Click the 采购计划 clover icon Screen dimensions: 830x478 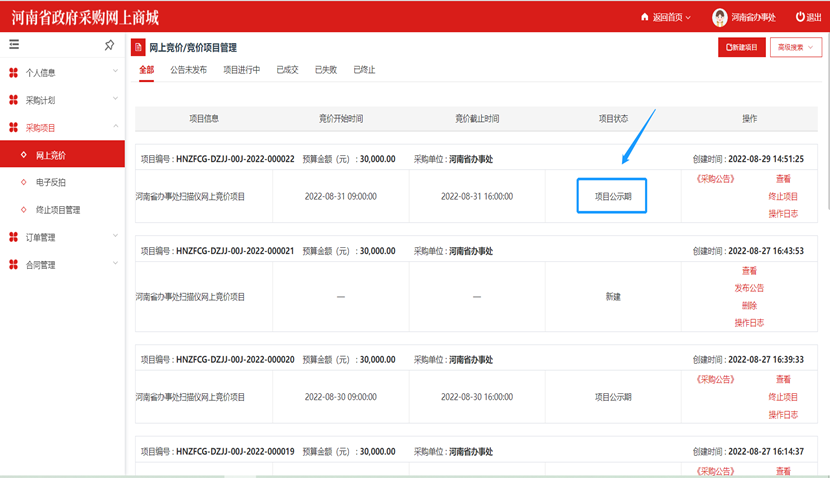pyautogui.click(x=13, y=100)
